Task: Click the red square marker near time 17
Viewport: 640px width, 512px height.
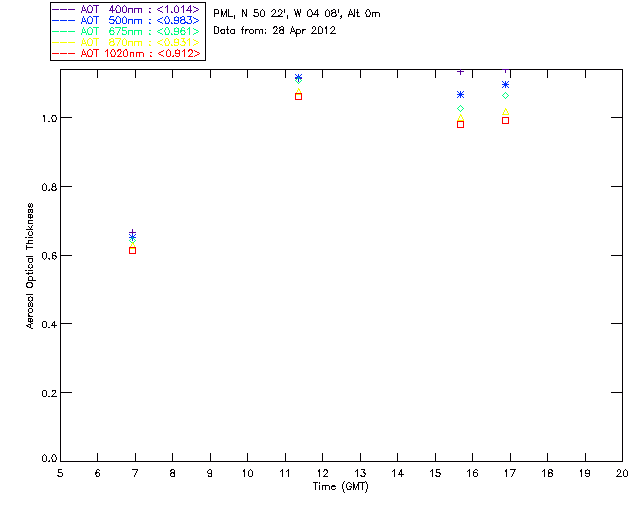Action: coord(505,120)
